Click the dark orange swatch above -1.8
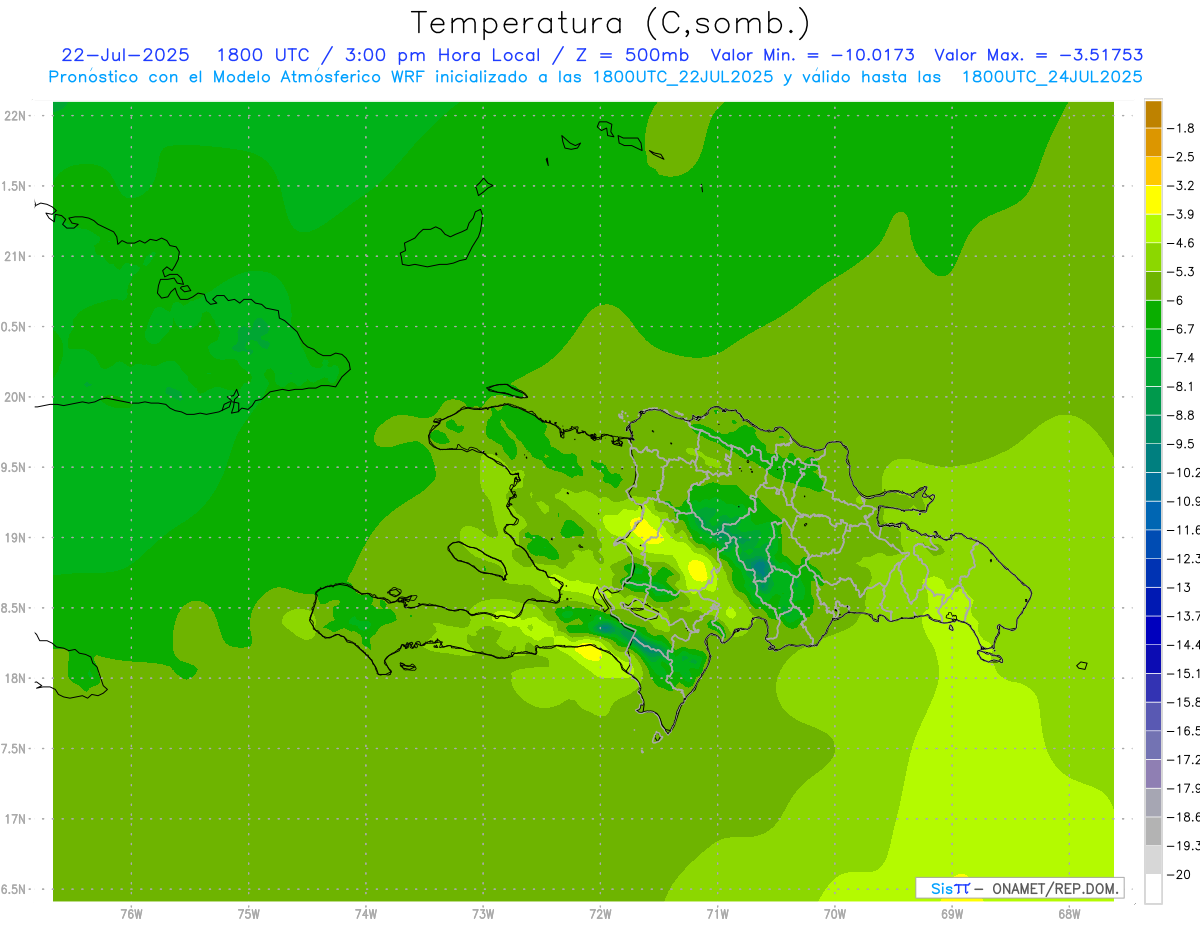This screenshot has height=927, width=1200. coord(1153,114)
